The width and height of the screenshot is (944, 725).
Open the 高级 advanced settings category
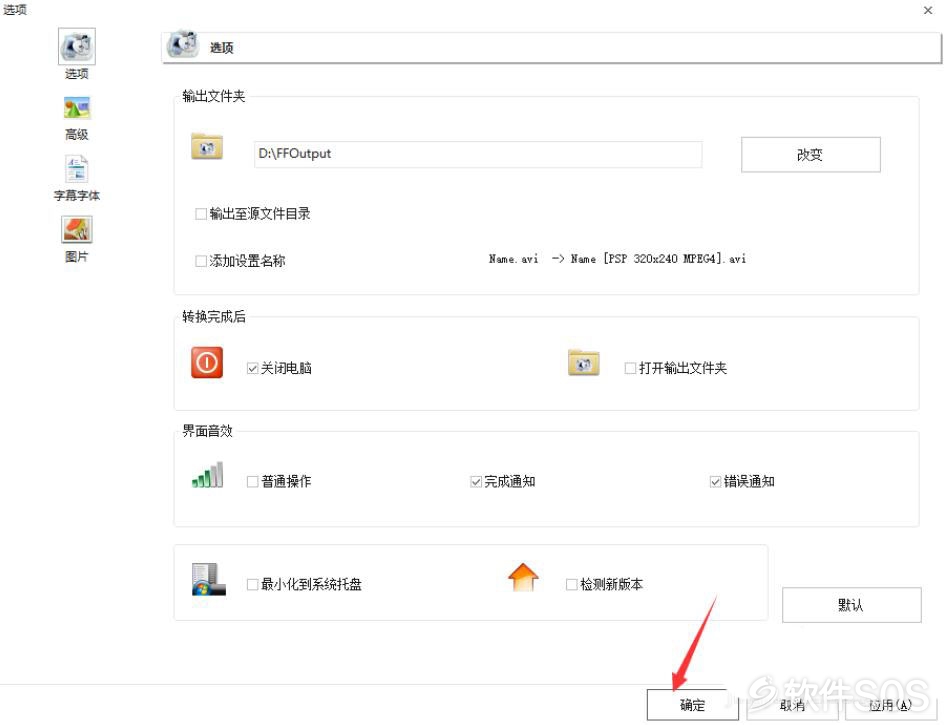point(76,118)
